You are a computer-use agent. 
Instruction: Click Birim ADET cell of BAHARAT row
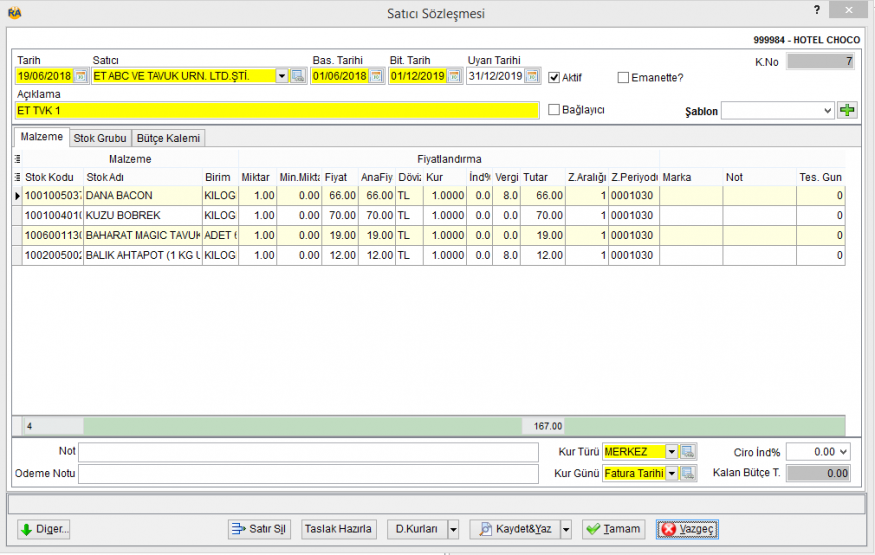coord(220,235)
